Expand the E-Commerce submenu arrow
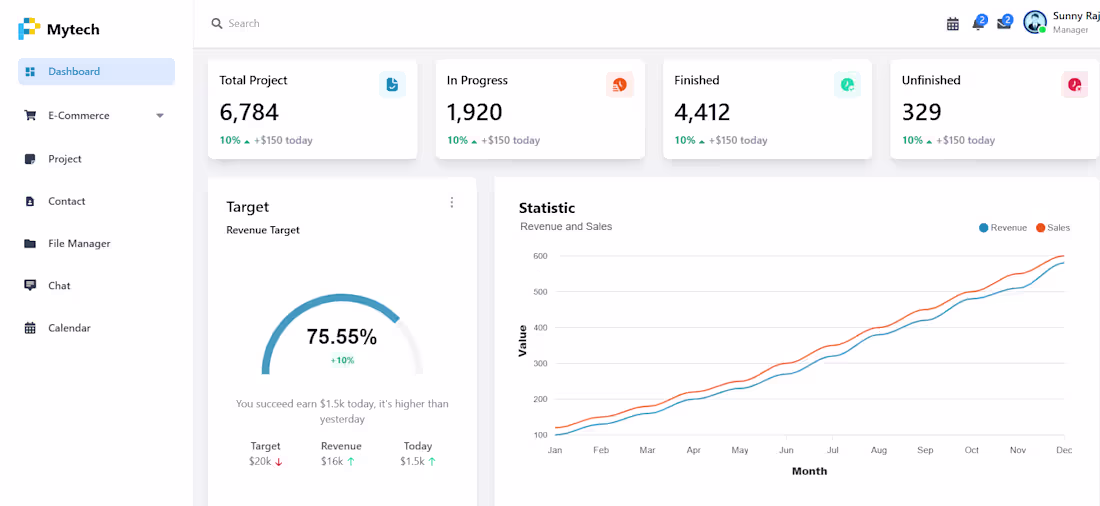Image resolution: width=1100 pixels, height=506 pixels. point(160,116)
